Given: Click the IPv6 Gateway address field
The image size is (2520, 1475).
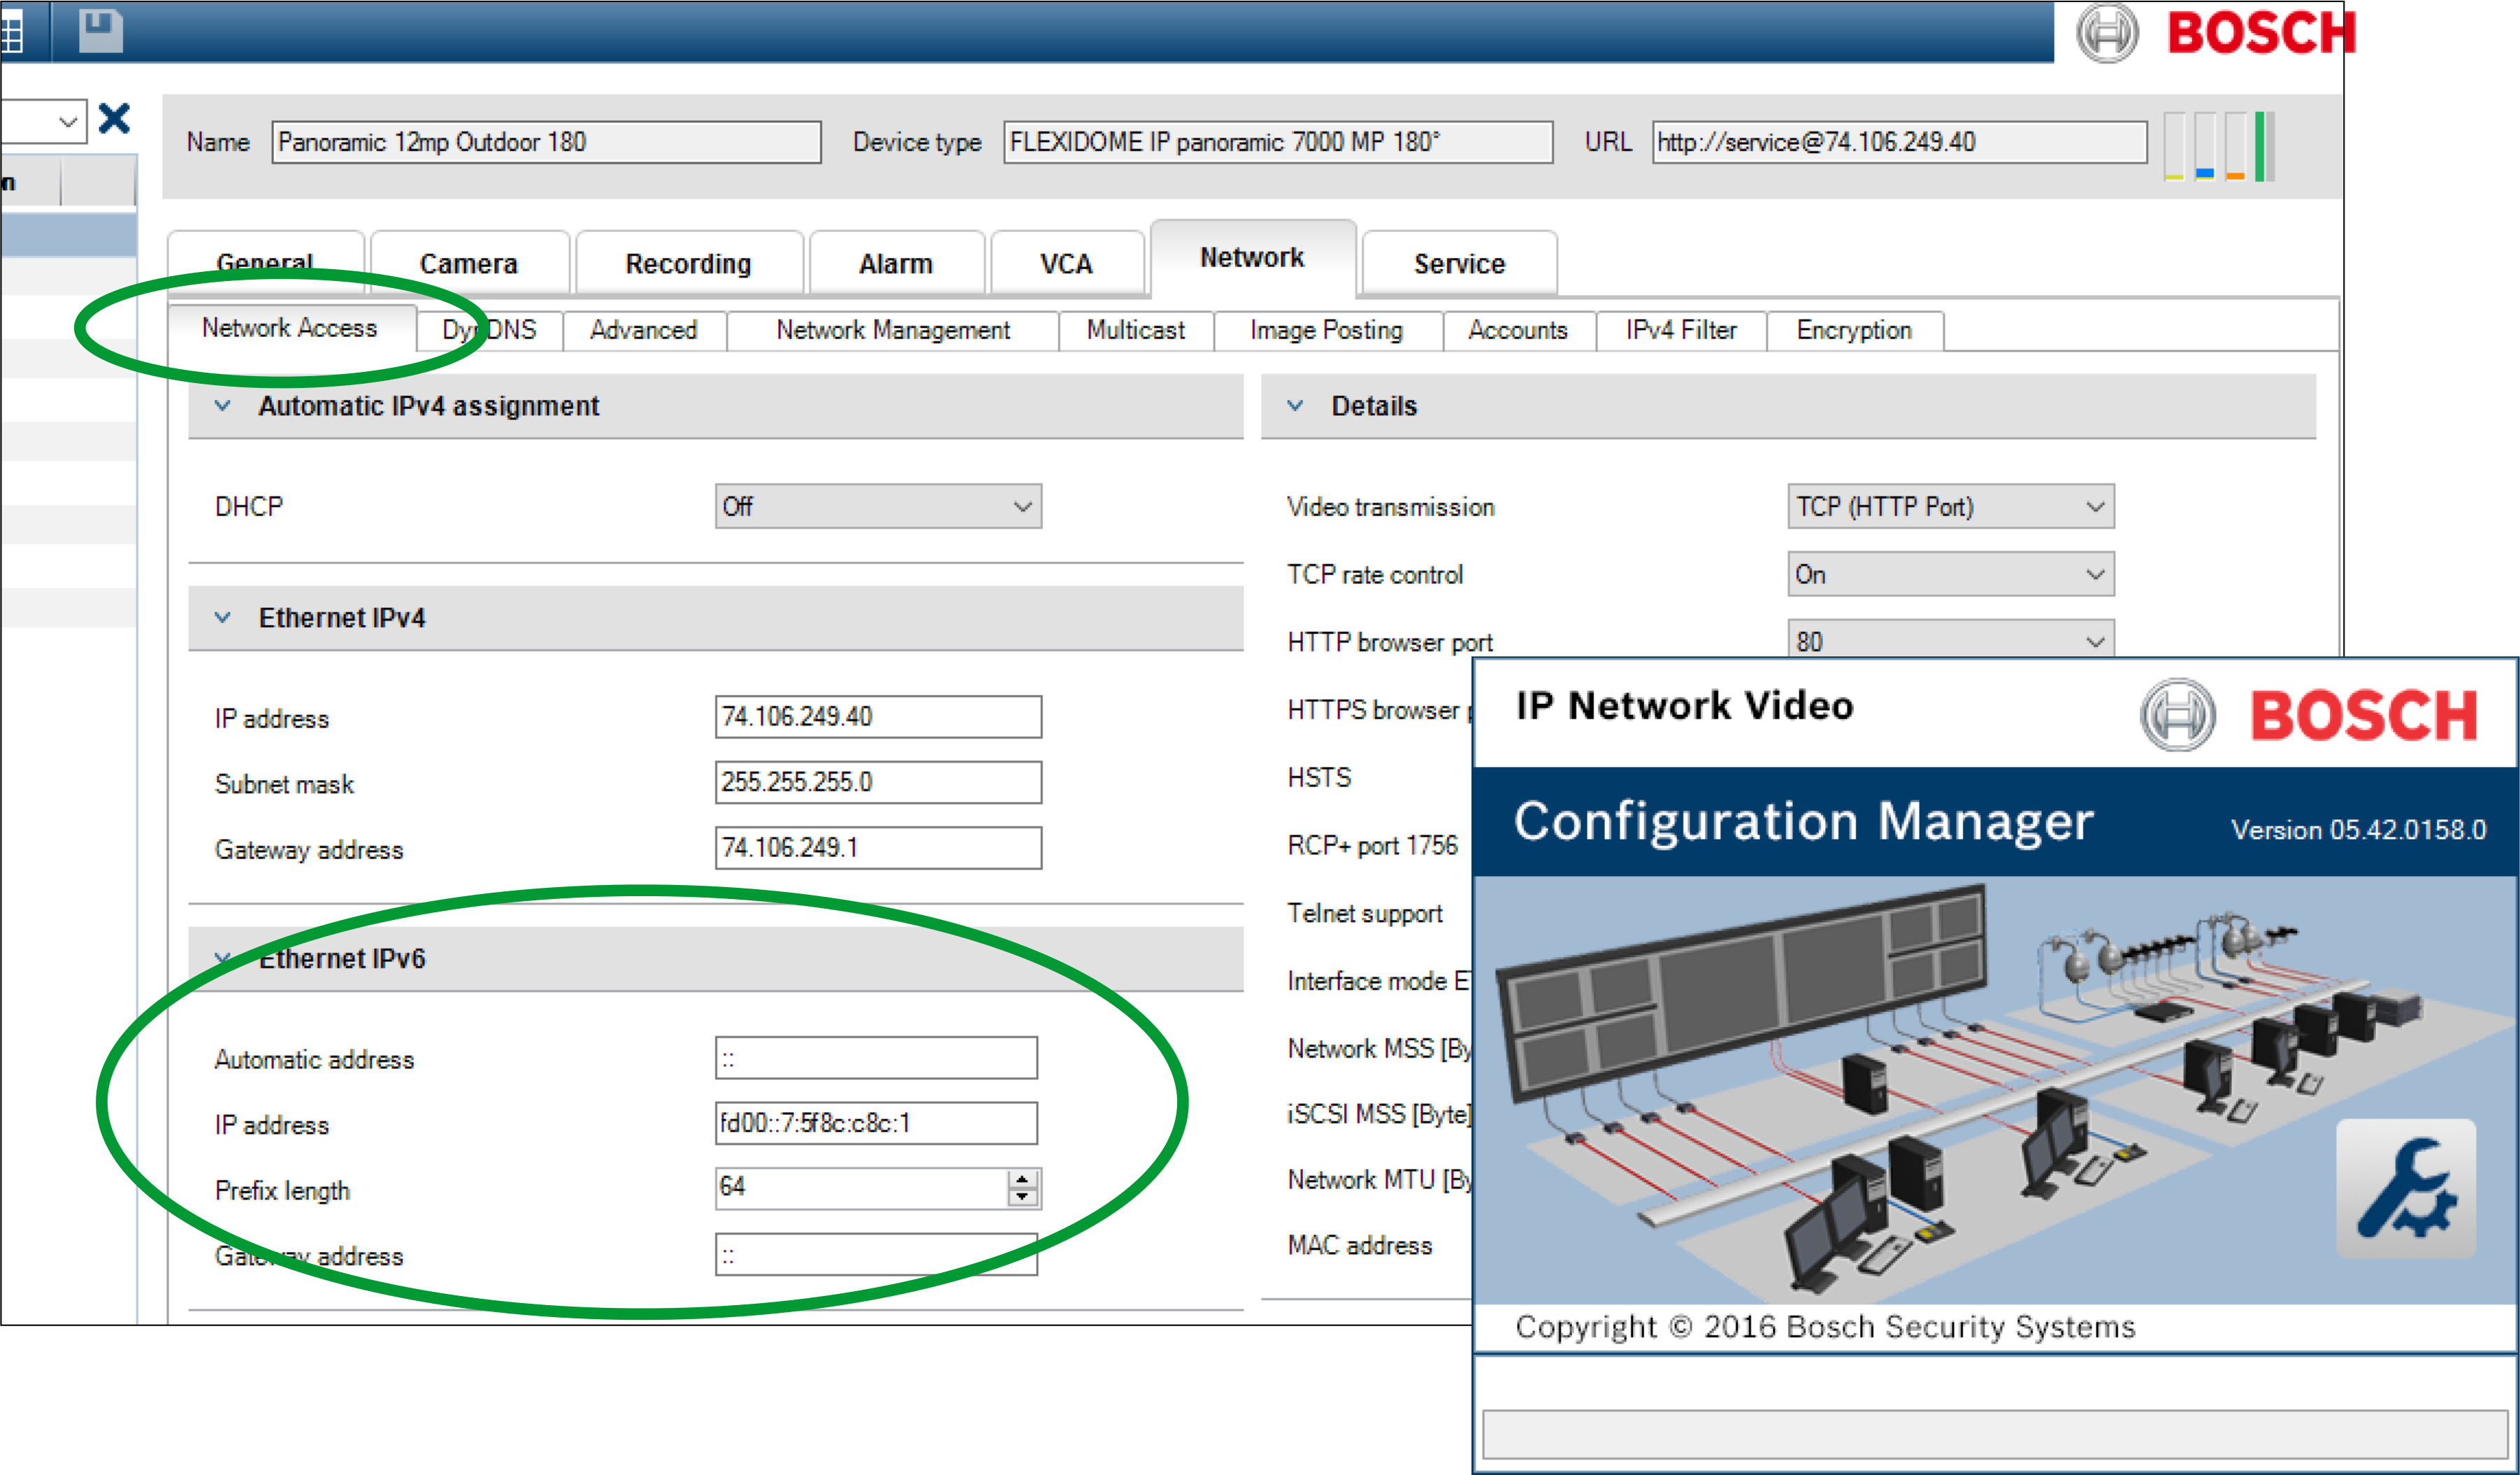Looking at the screenshot, I should point(876,1254).
